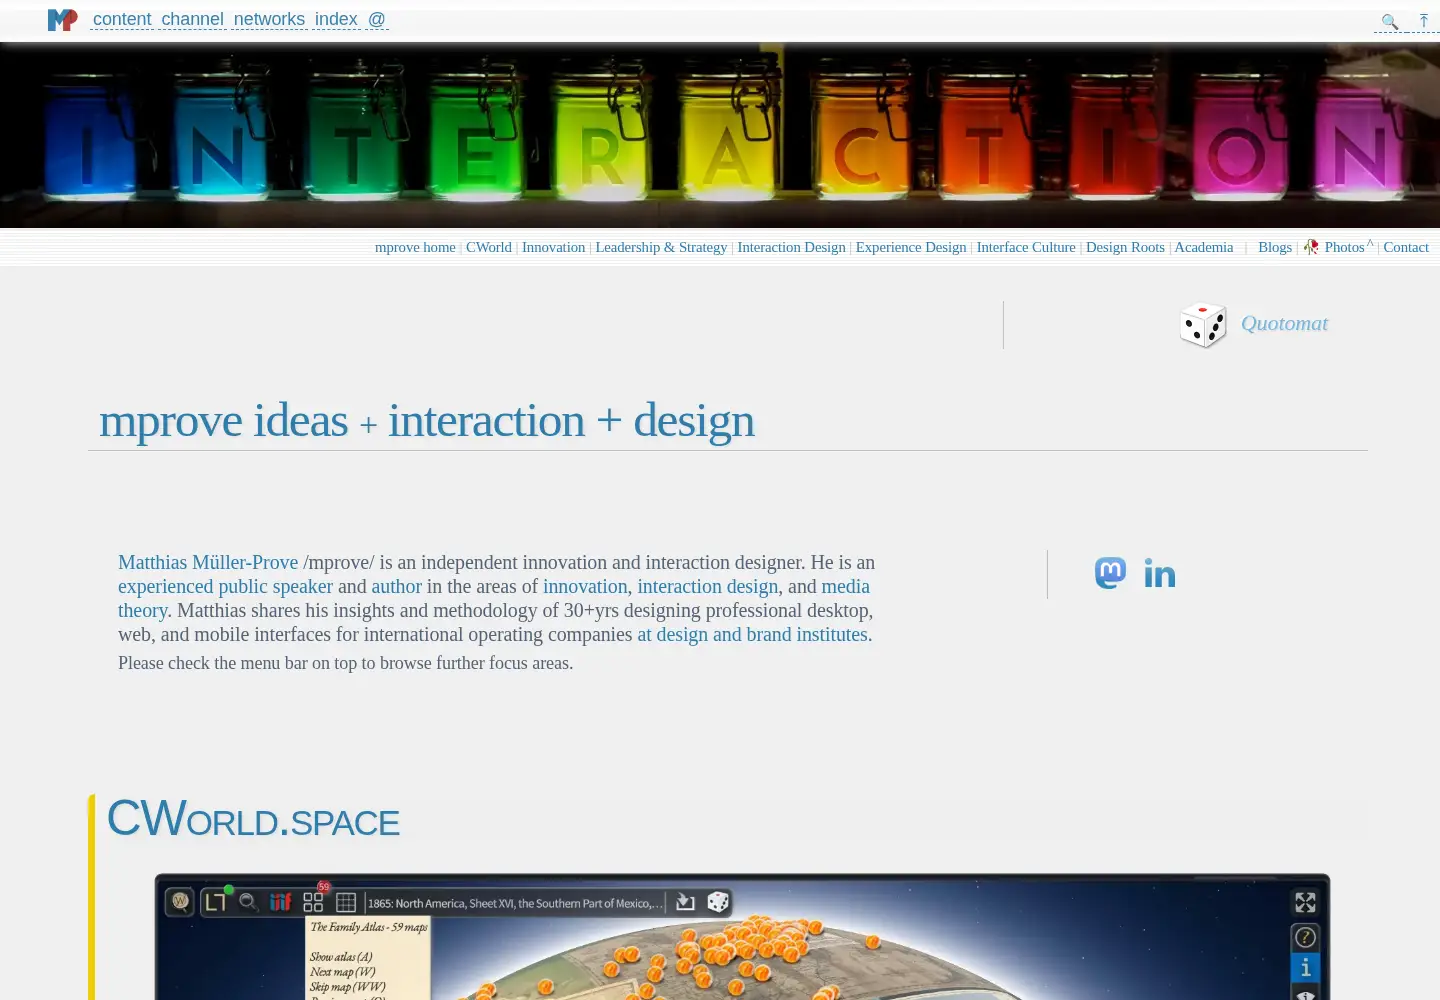Open the atlas grid icon with 59 badge
The height and width of the screenshot is (1000, 1440).
314,901
